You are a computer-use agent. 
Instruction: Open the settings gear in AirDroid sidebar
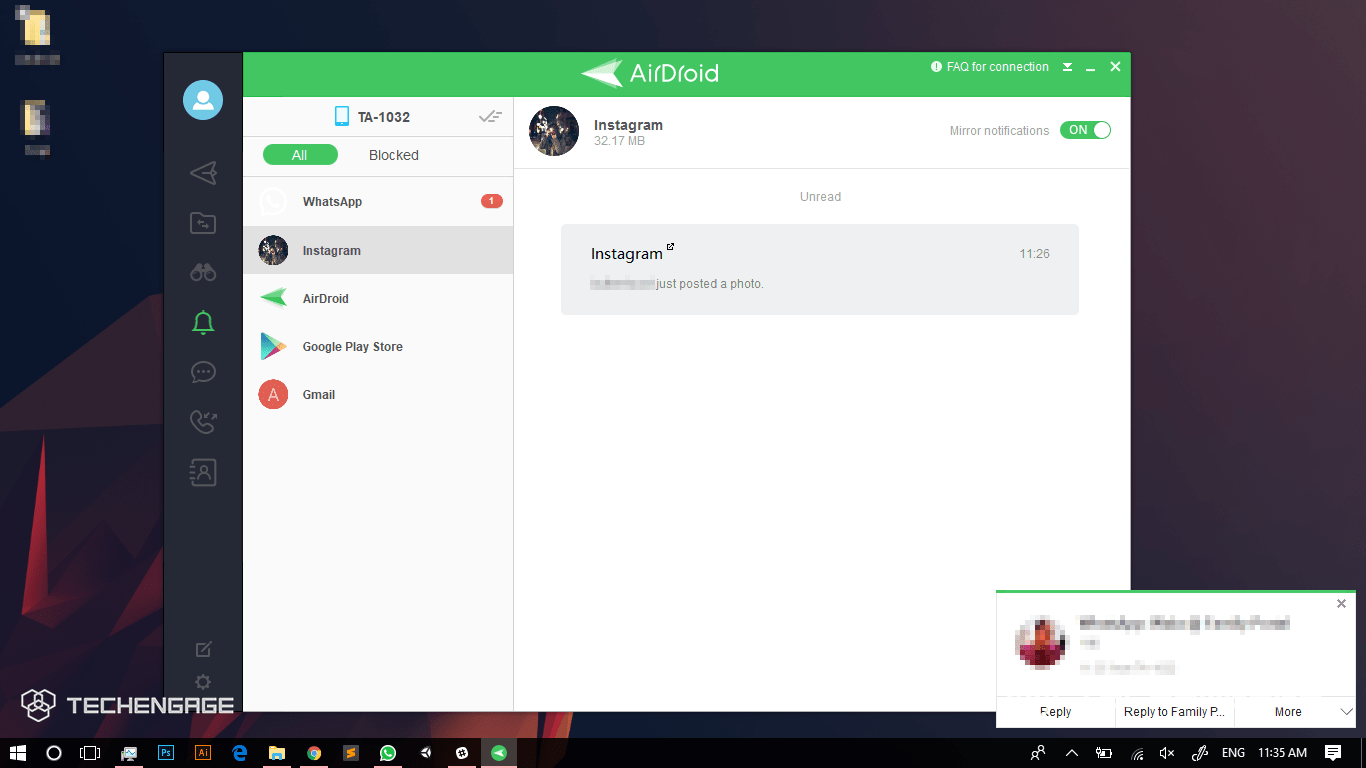point(203,682)
